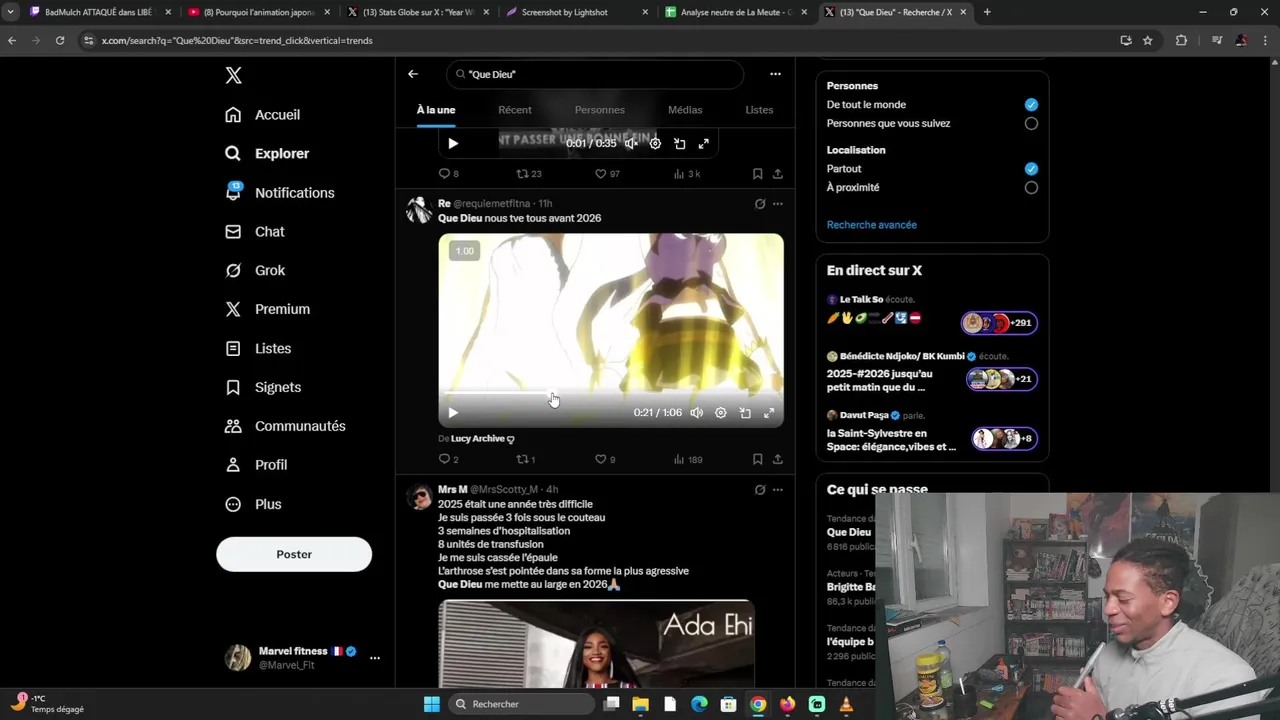Open more options on Re's post
The width and height of the screenshot is (1280, 720).
click(x=778, y=204)
